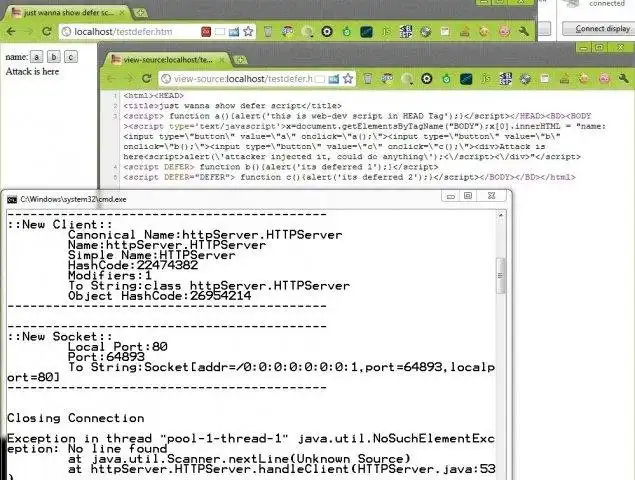The image size is (635, 480).
Task: Click the orange face extension icon in the view-source toolbar
Action: (584, 79)
